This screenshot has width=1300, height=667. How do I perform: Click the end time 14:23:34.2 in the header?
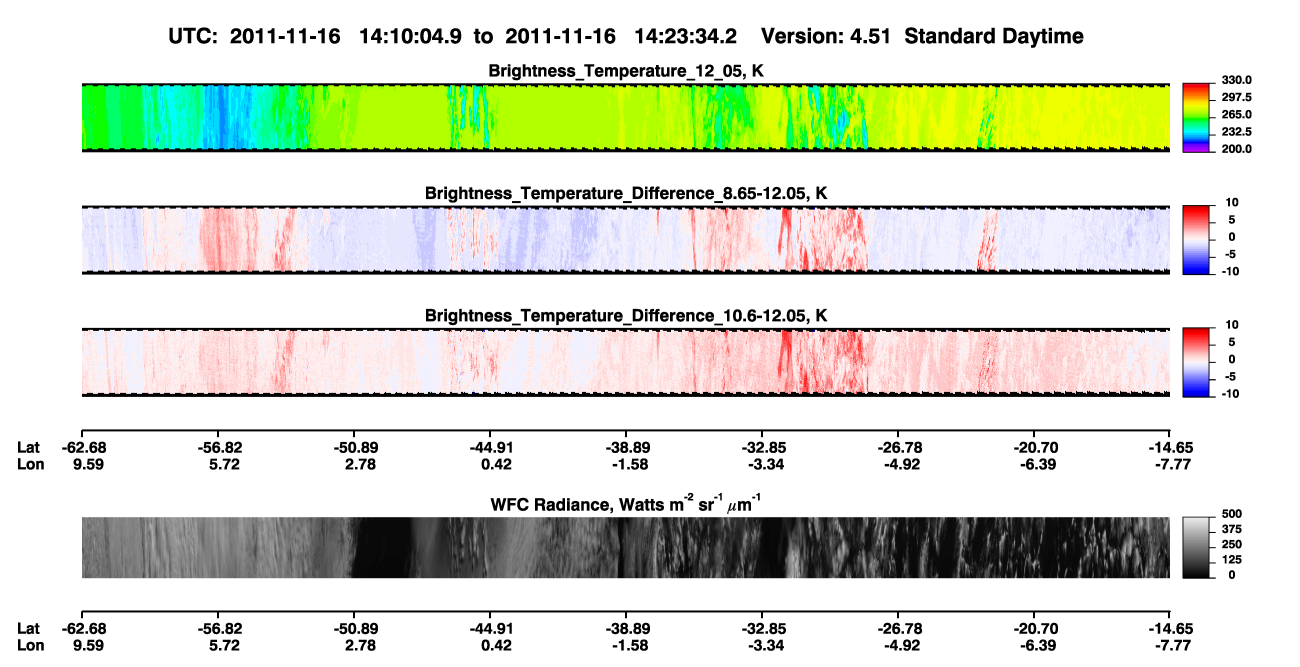click(686, 37)
